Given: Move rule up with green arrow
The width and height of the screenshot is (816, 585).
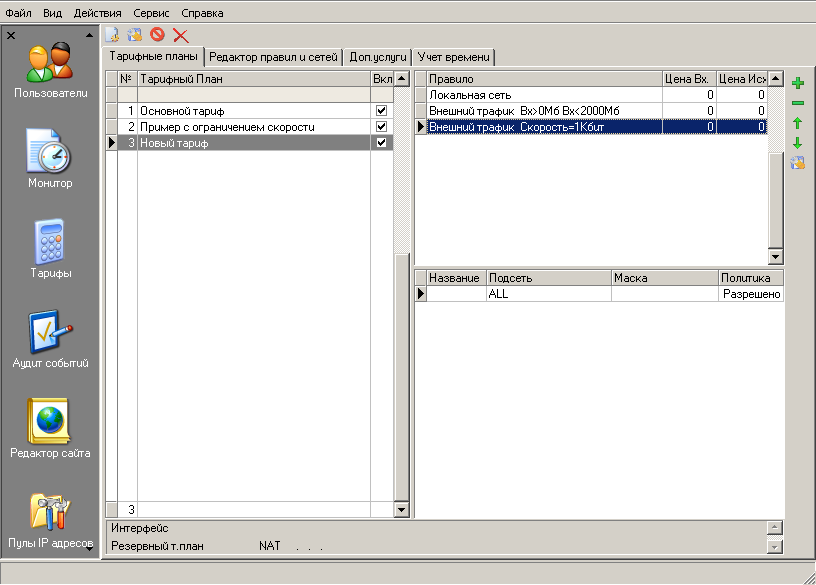Looking at the screenshot, I should click(797, 123).
